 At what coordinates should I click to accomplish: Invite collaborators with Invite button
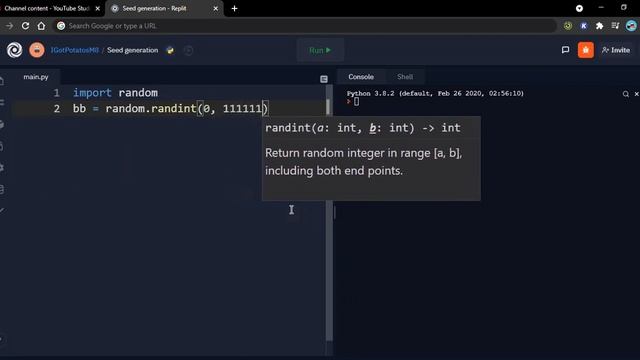616,50
